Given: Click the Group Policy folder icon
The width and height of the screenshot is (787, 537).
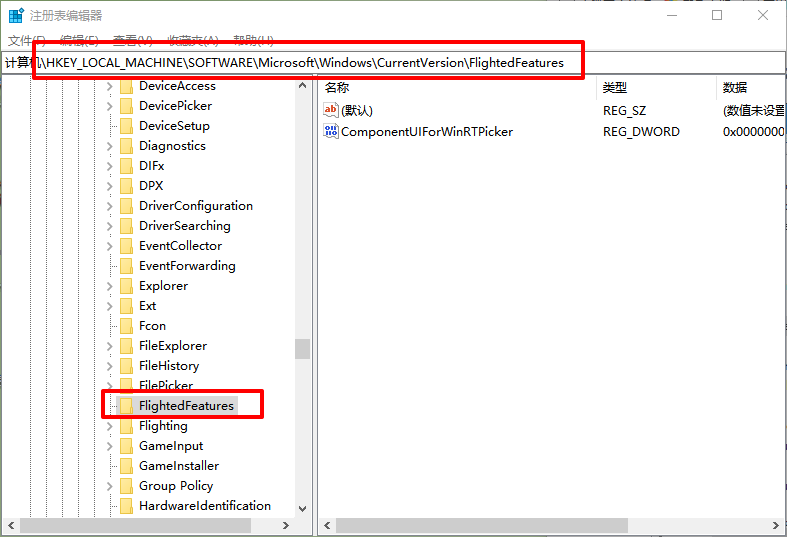Looking at the screenshot, I should (126, 486).
